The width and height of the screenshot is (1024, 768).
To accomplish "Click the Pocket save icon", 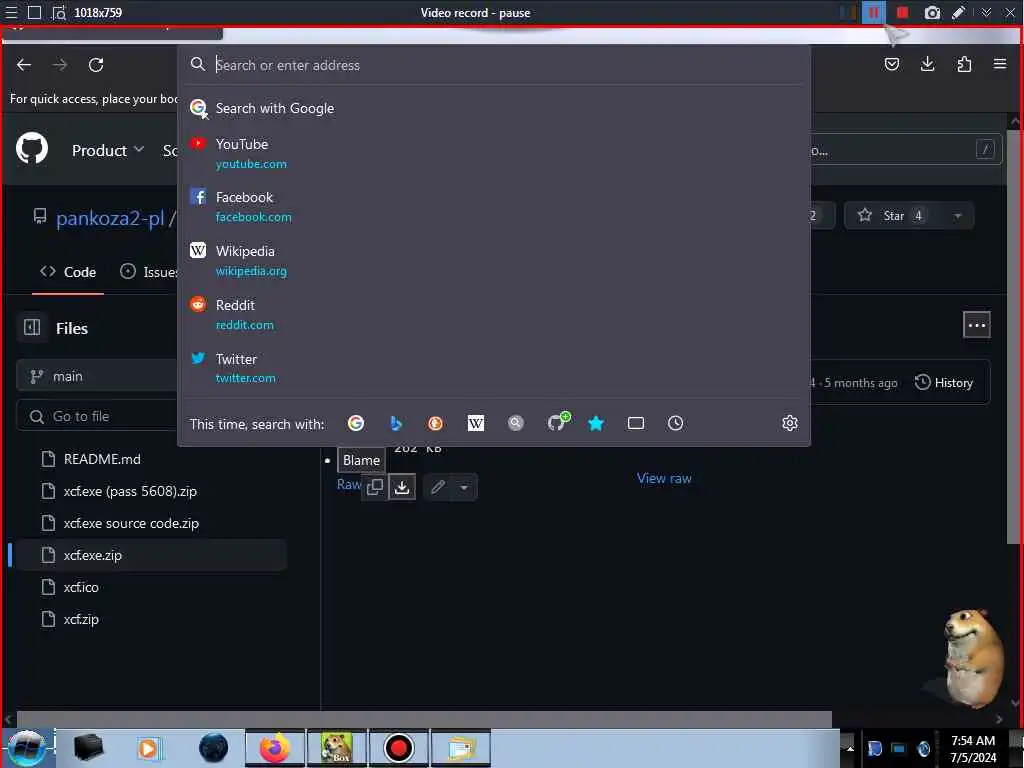I will (x=891, y=64).
